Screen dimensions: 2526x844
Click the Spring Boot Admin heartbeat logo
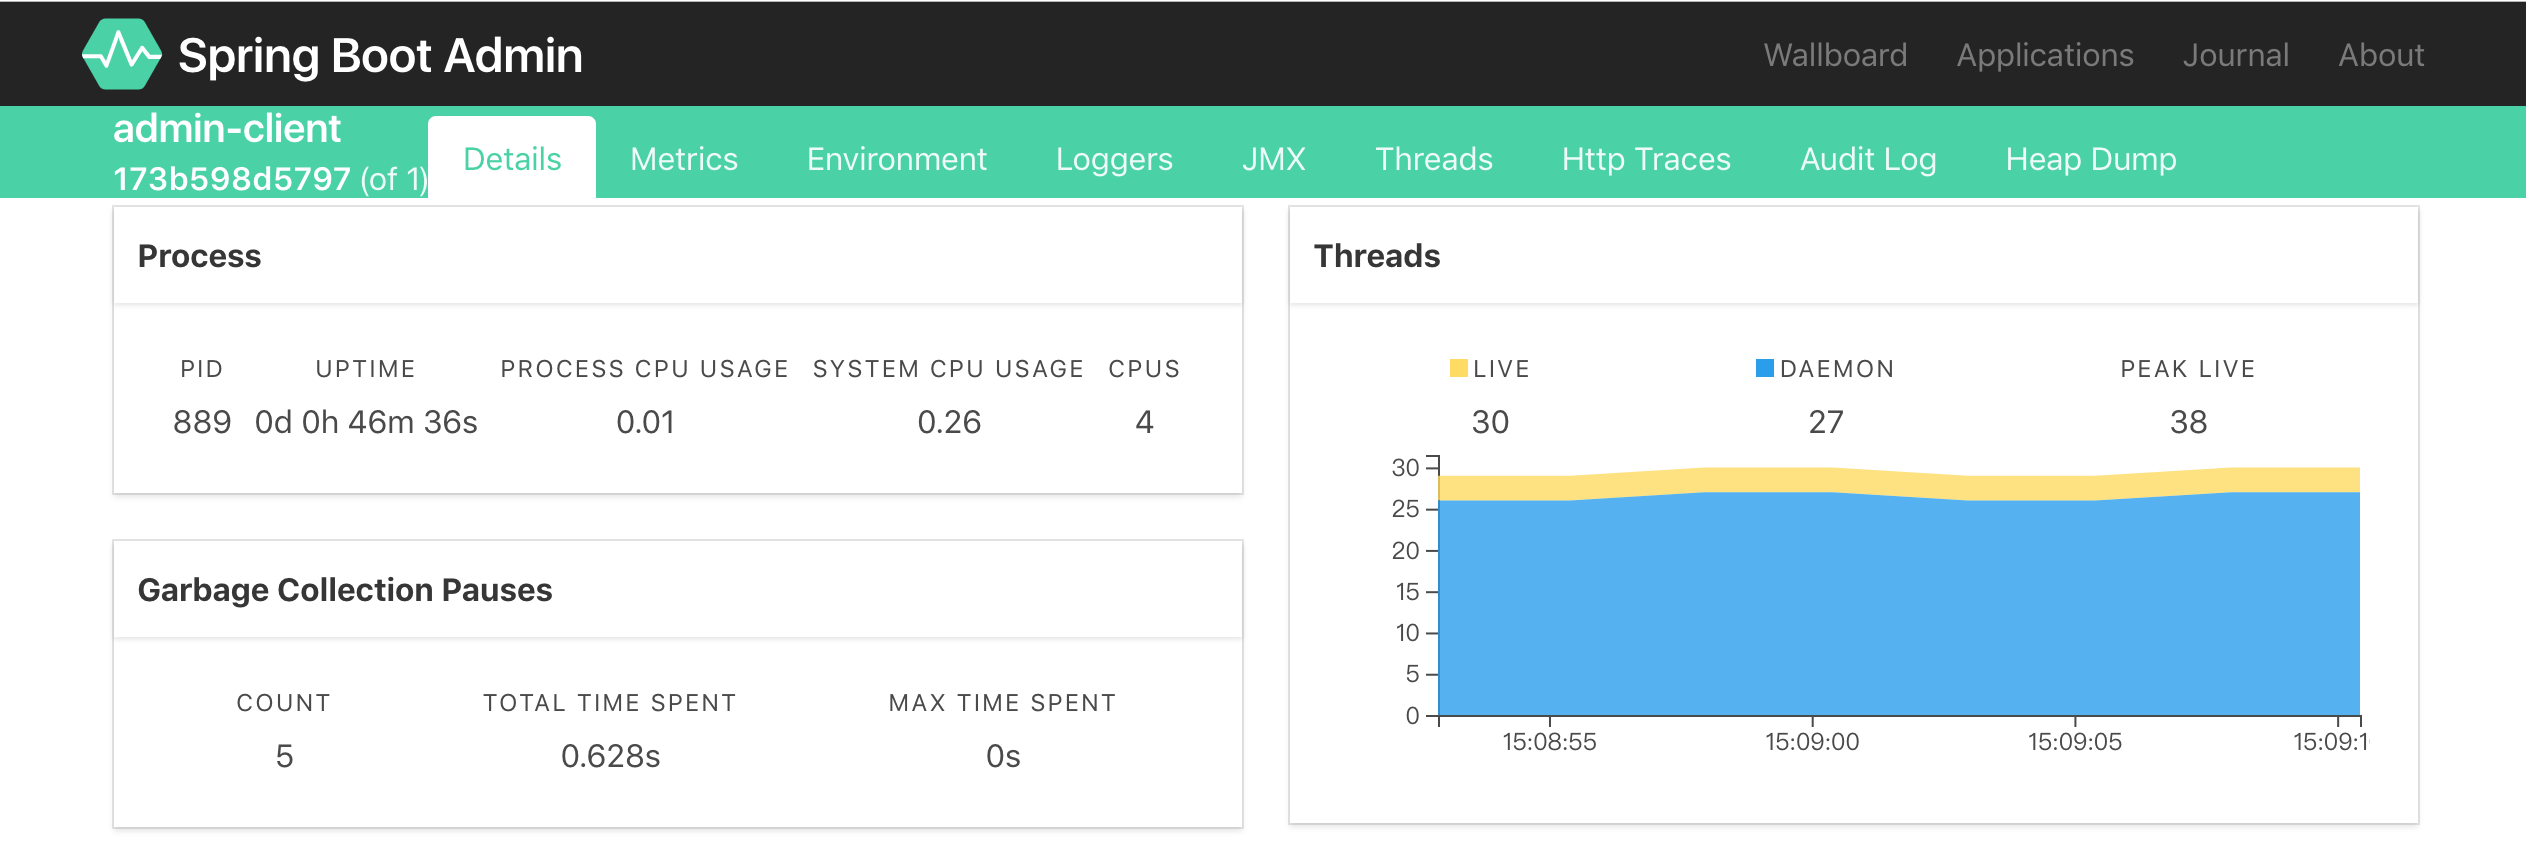[121, 54]
